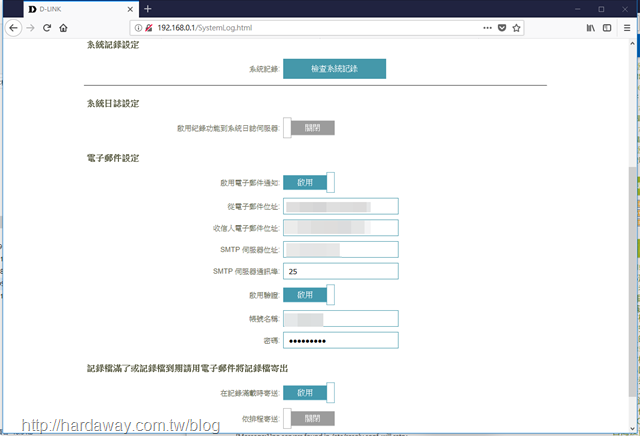
Task: Toggle send-on-log-full email switch
Action: tap(309, 393)
